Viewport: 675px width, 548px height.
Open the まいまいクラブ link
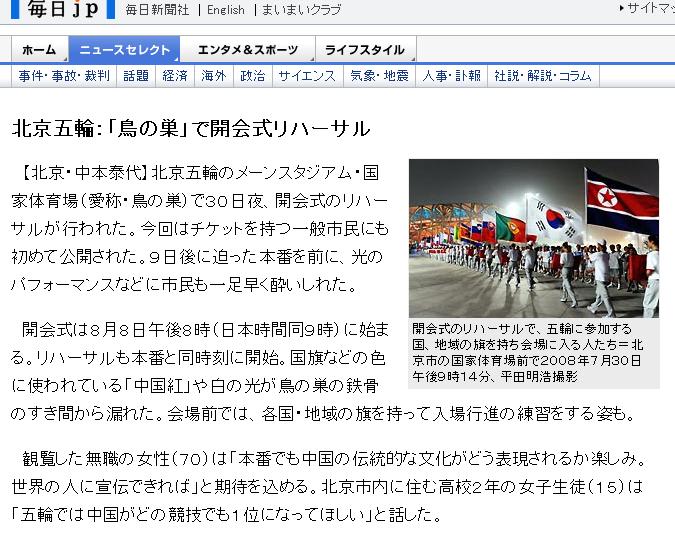(x=300, y=10)
